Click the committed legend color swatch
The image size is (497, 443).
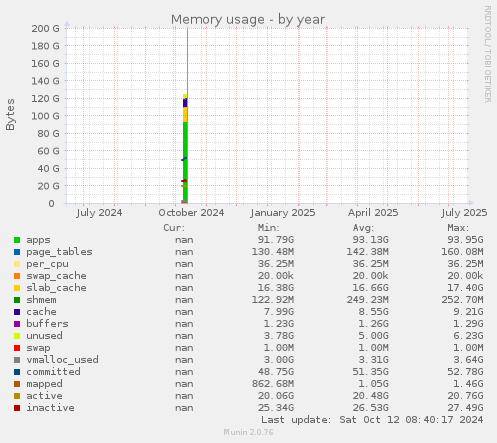[17, 372]
